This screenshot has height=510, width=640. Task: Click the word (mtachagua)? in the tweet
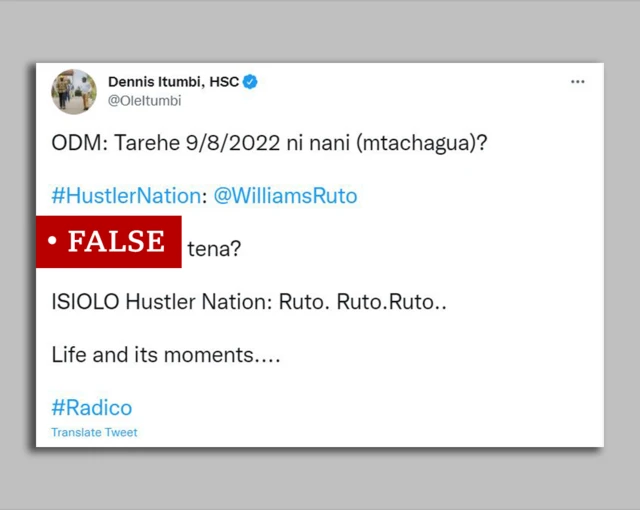[x=422, y=144]
